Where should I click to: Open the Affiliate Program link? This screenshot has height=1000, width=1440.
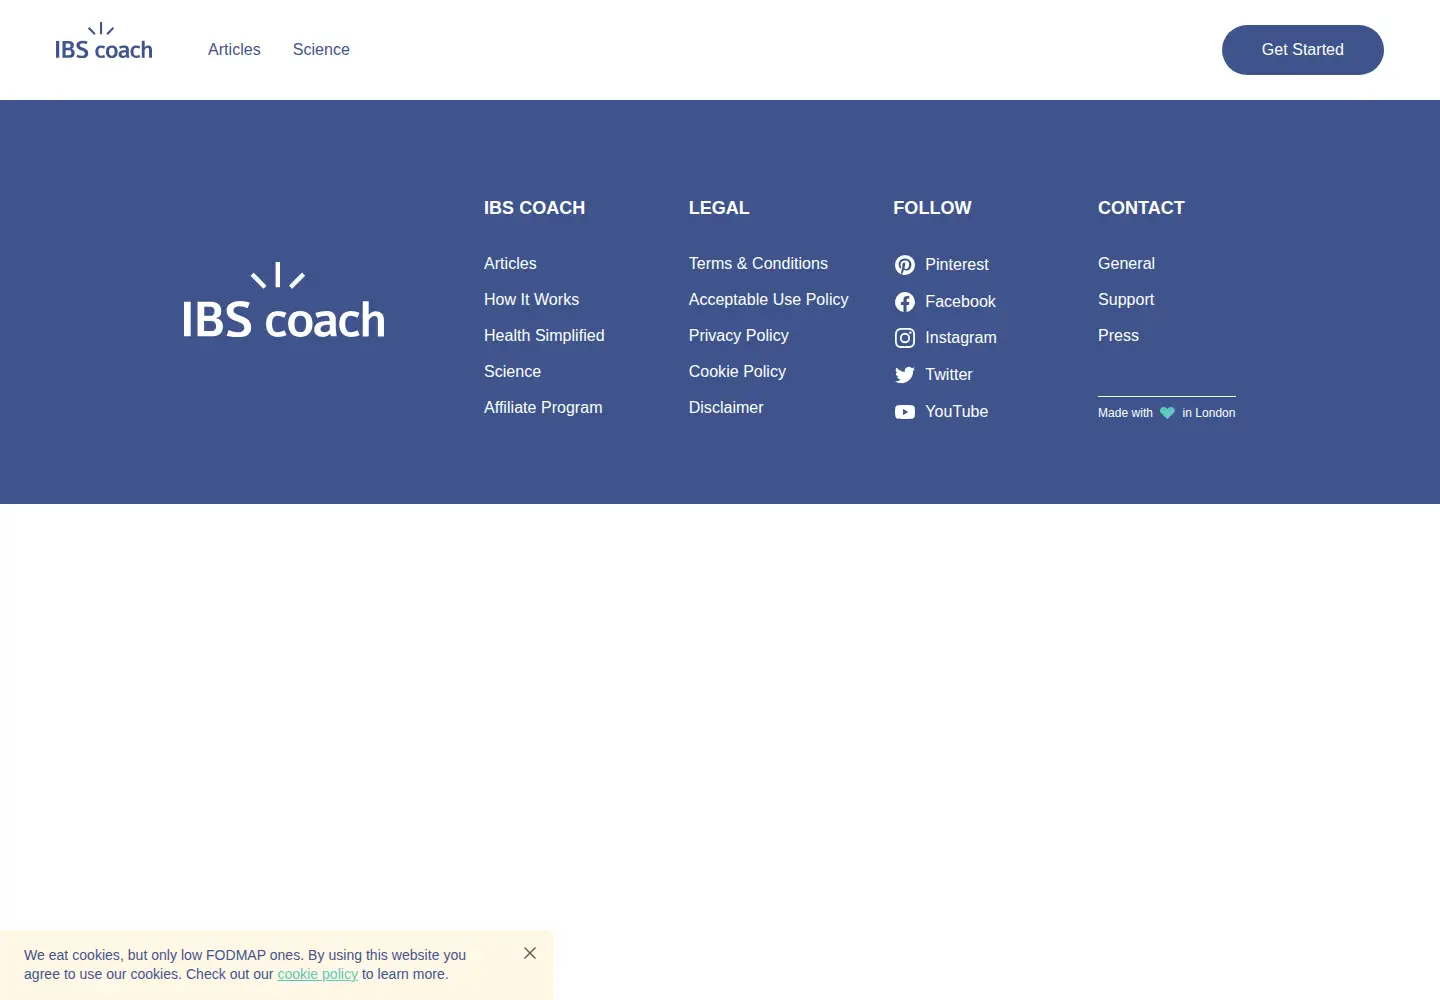[x=543, y=407]
